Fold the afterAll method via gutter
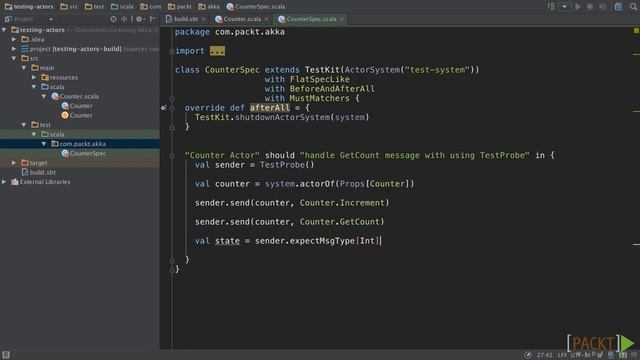Image resolution: width=640 pixels, height=360 pixels. point(172,108)
